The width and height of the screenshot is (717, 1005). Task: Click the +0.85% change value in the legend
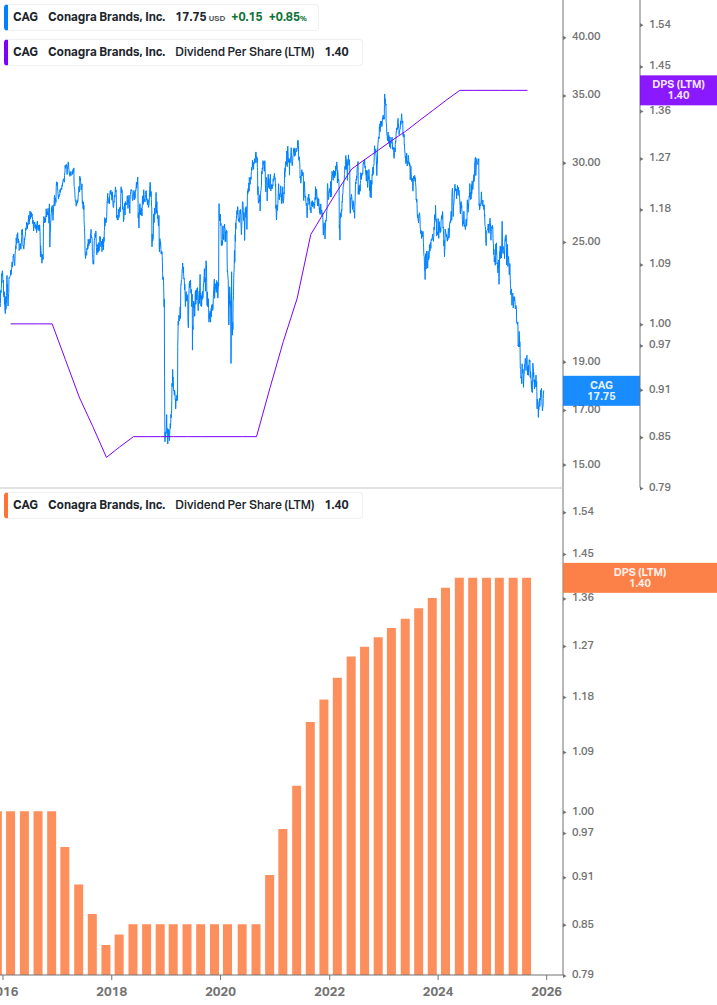[288, 17]
